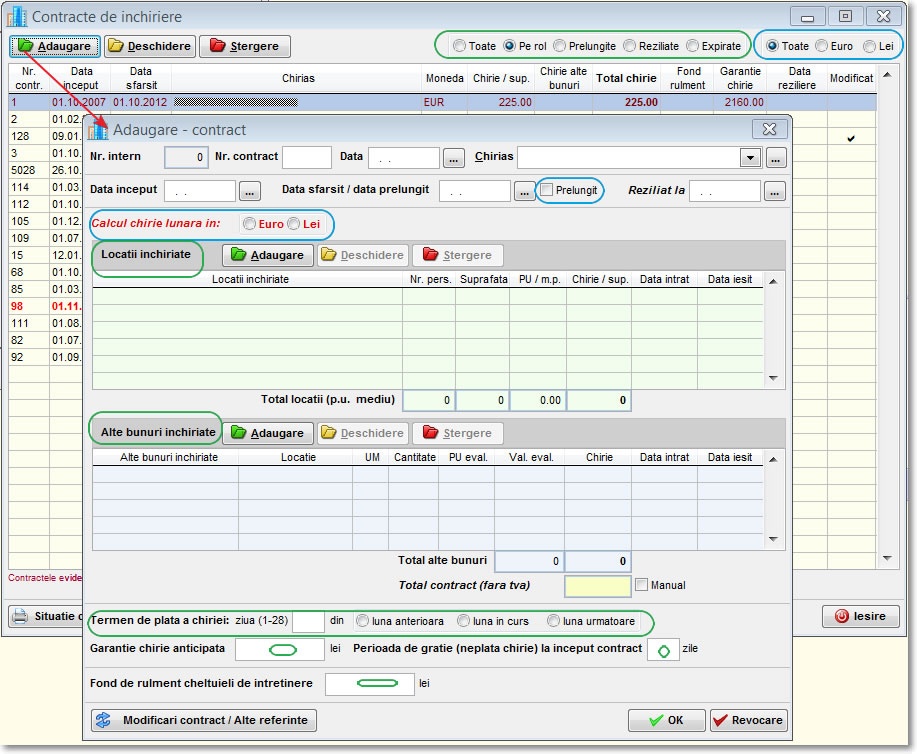Click Stergere under Alte bunuri inchiriate

click(457, 433)
